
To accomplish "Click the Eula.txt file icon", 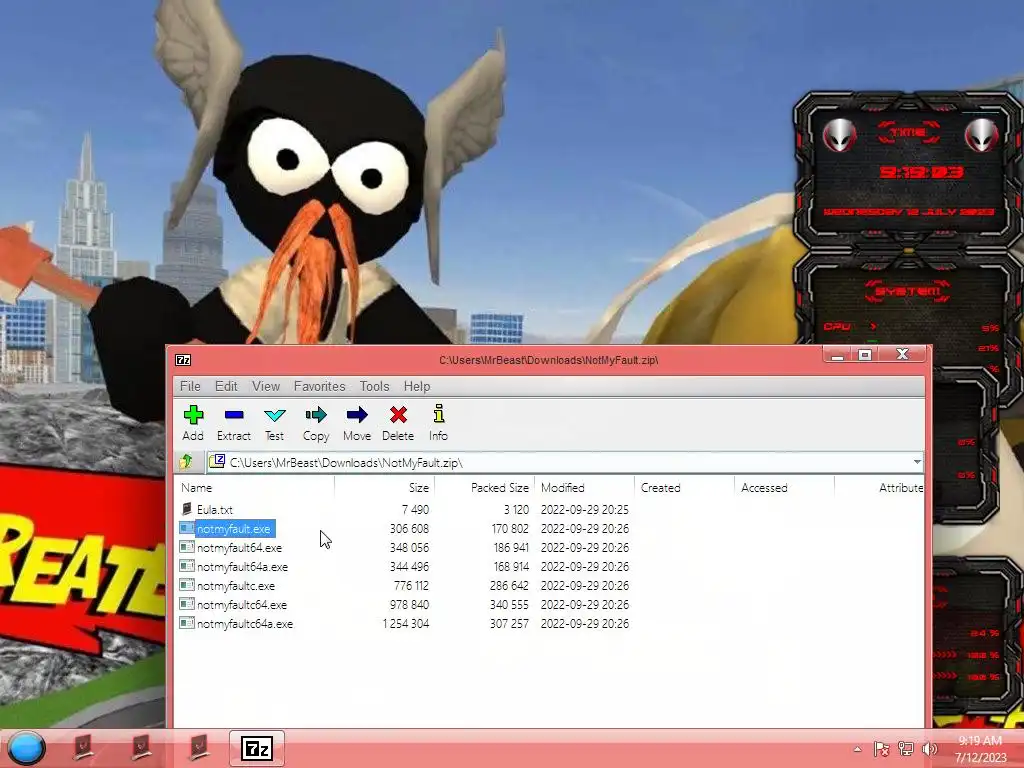I will click(x=187, y=509).
